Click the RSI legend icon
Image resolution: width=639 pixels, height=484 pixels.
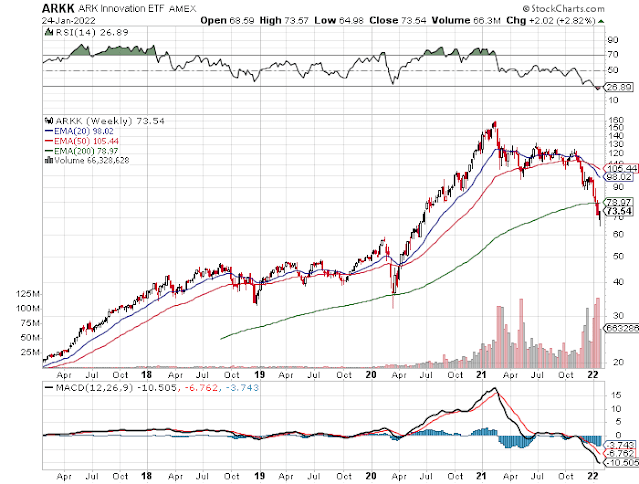tap(48, 32)
